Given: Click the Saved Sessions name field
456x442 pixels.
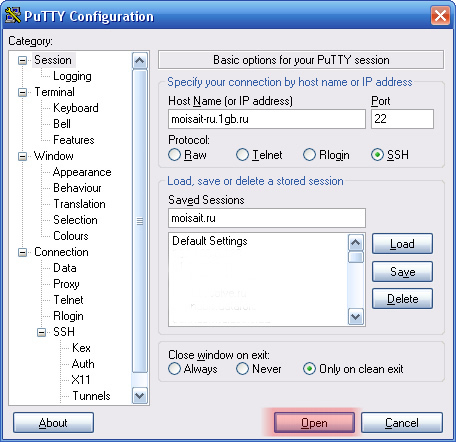Looking at the screenshot, I should coord(267,218).
